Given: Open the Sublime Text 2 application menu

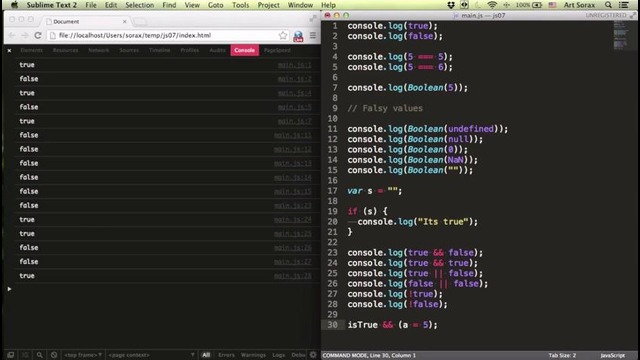Looking at the screenshot, I should [x=51, y=5].
